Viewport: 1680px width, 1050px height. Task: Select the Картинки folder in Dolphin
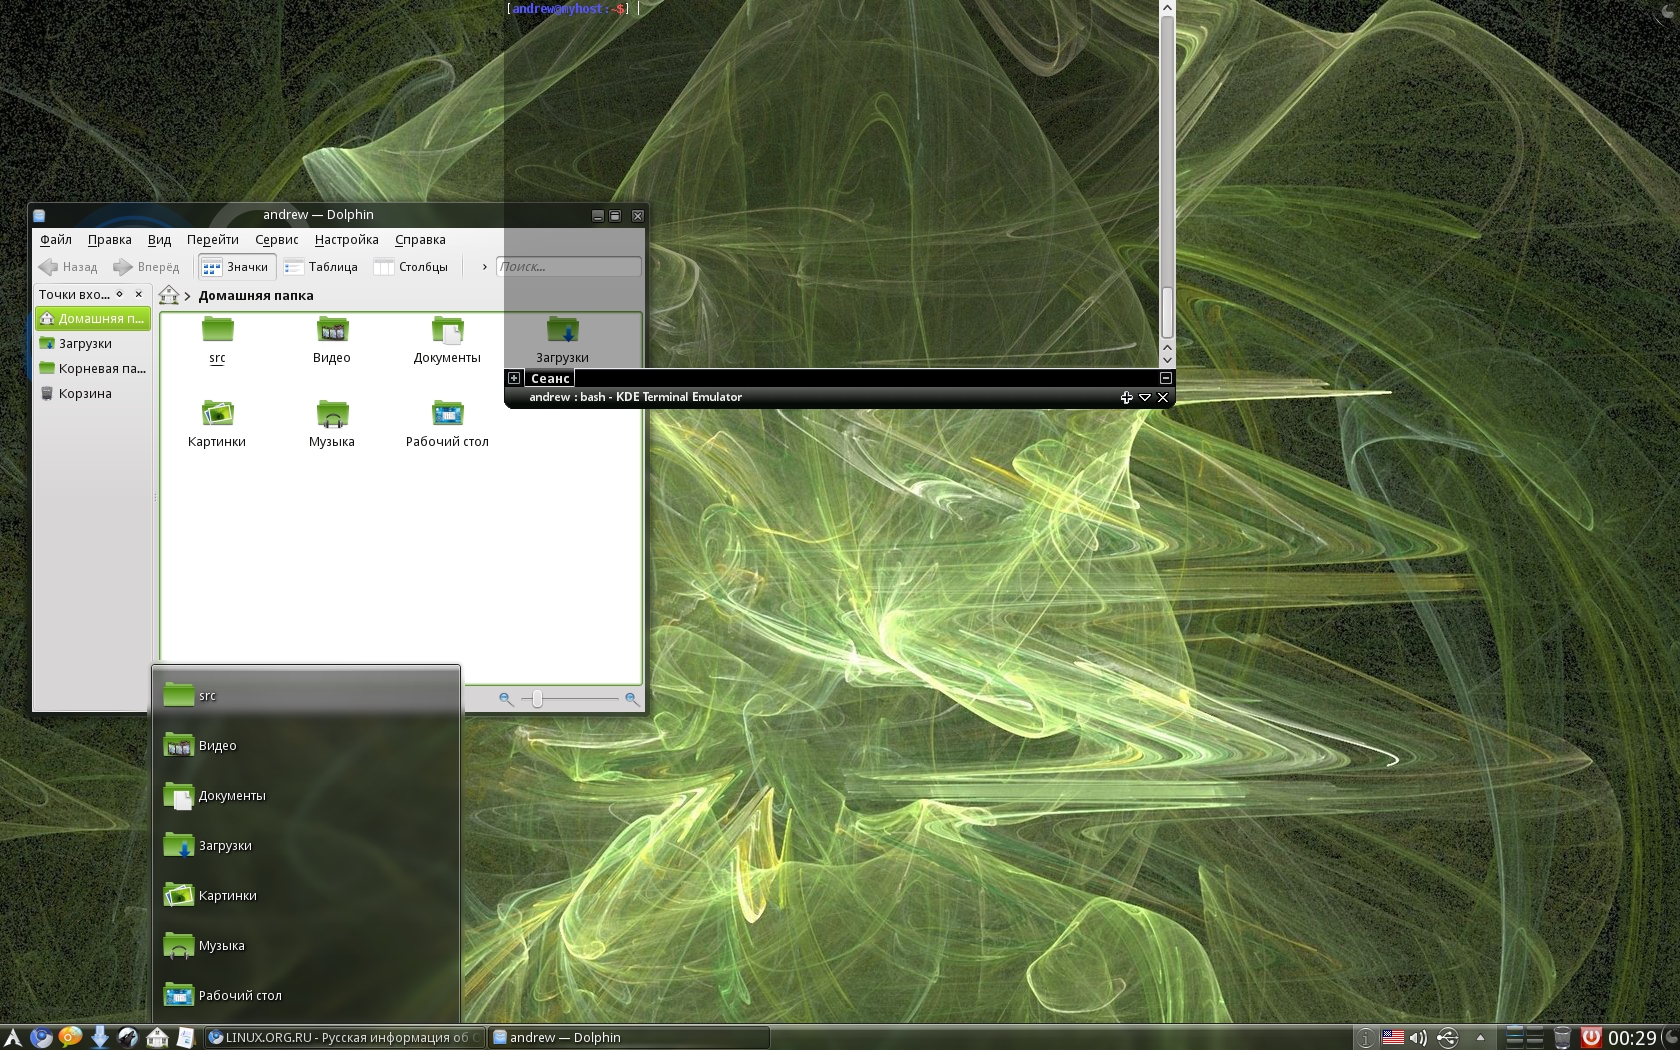coord(217,424)
